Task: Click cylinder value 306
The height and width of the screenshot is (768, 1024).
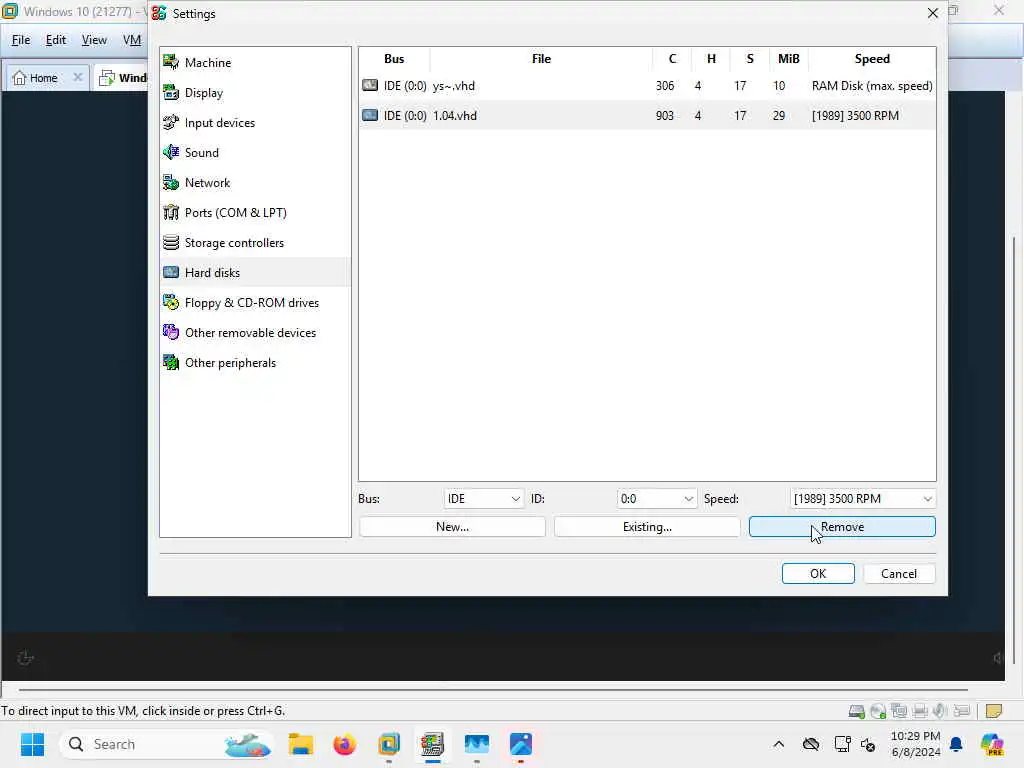Action: (x=665, y=86)
